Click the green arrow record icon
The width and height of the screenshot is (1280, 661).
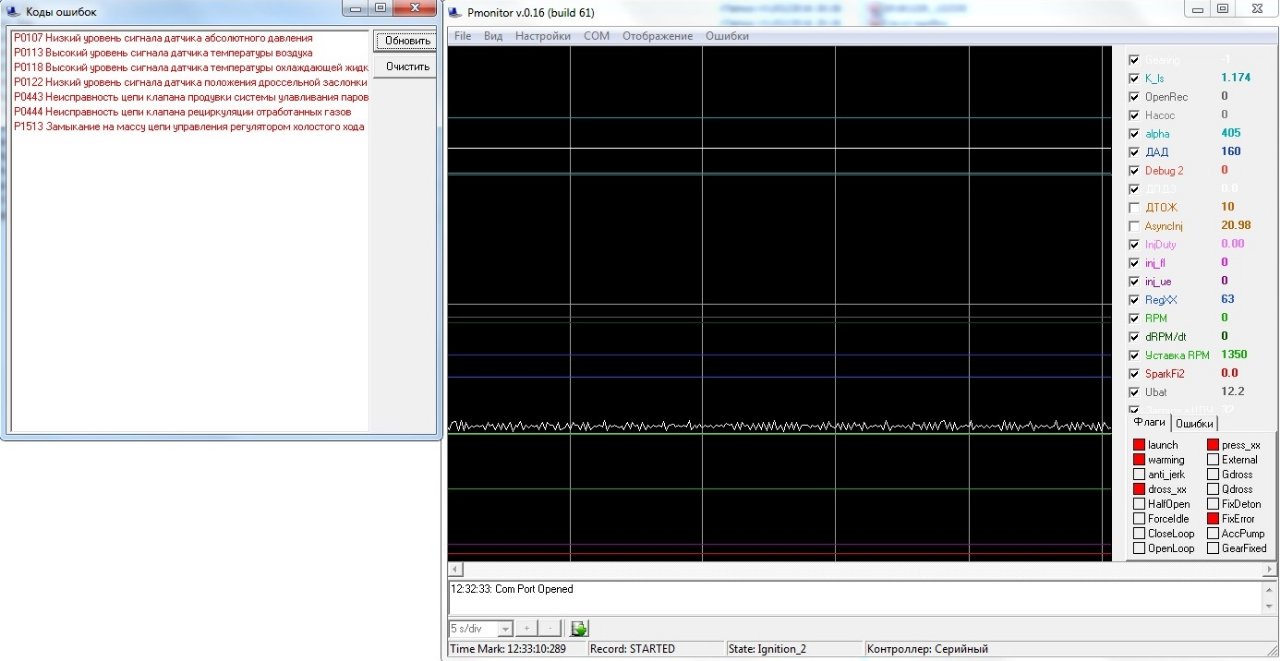[579, 629]
